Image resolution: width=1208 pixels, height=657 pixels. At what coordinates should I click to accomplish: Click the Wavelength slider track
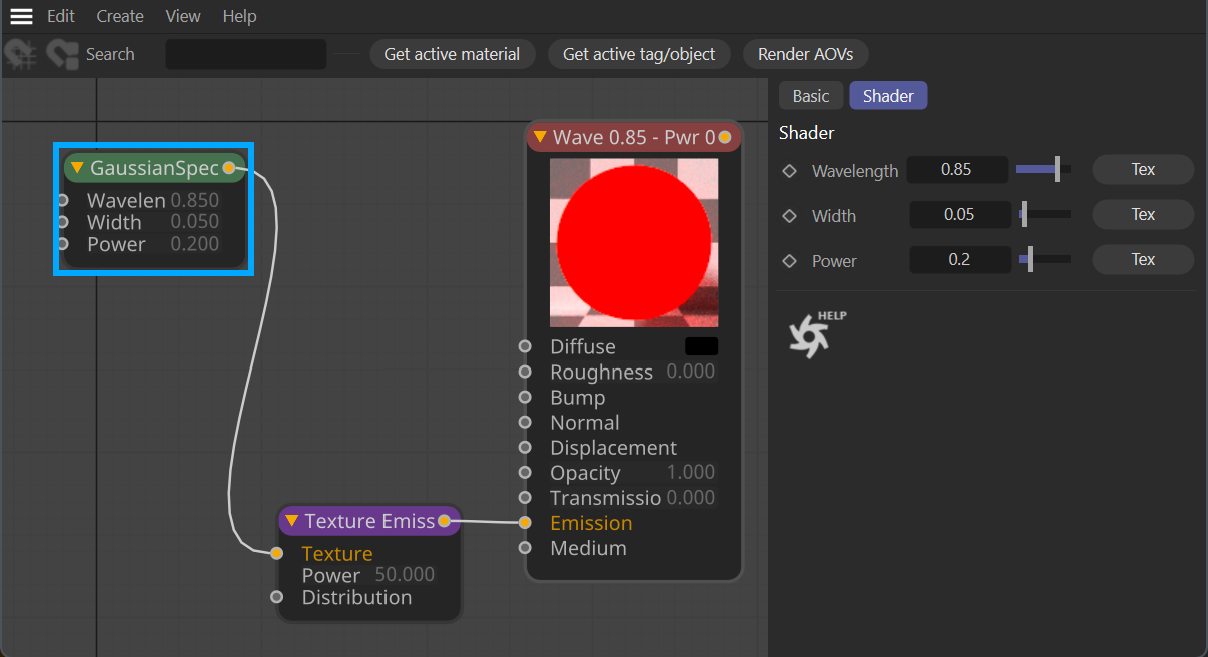click(x=1043, y=170)
